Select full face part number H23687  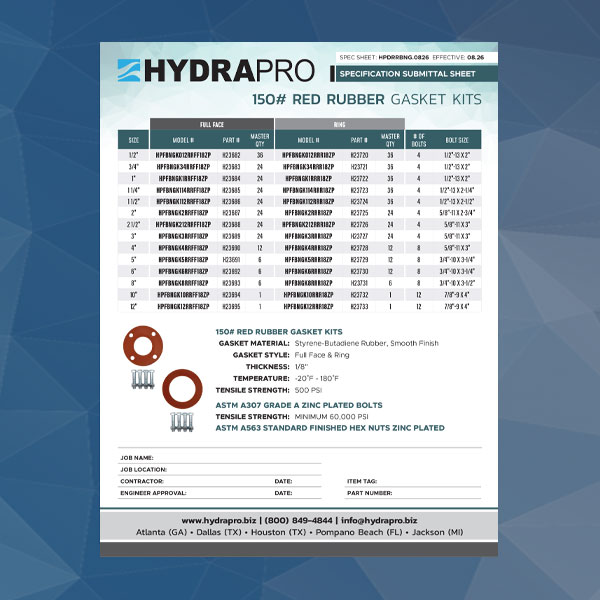tap(231, 213)
